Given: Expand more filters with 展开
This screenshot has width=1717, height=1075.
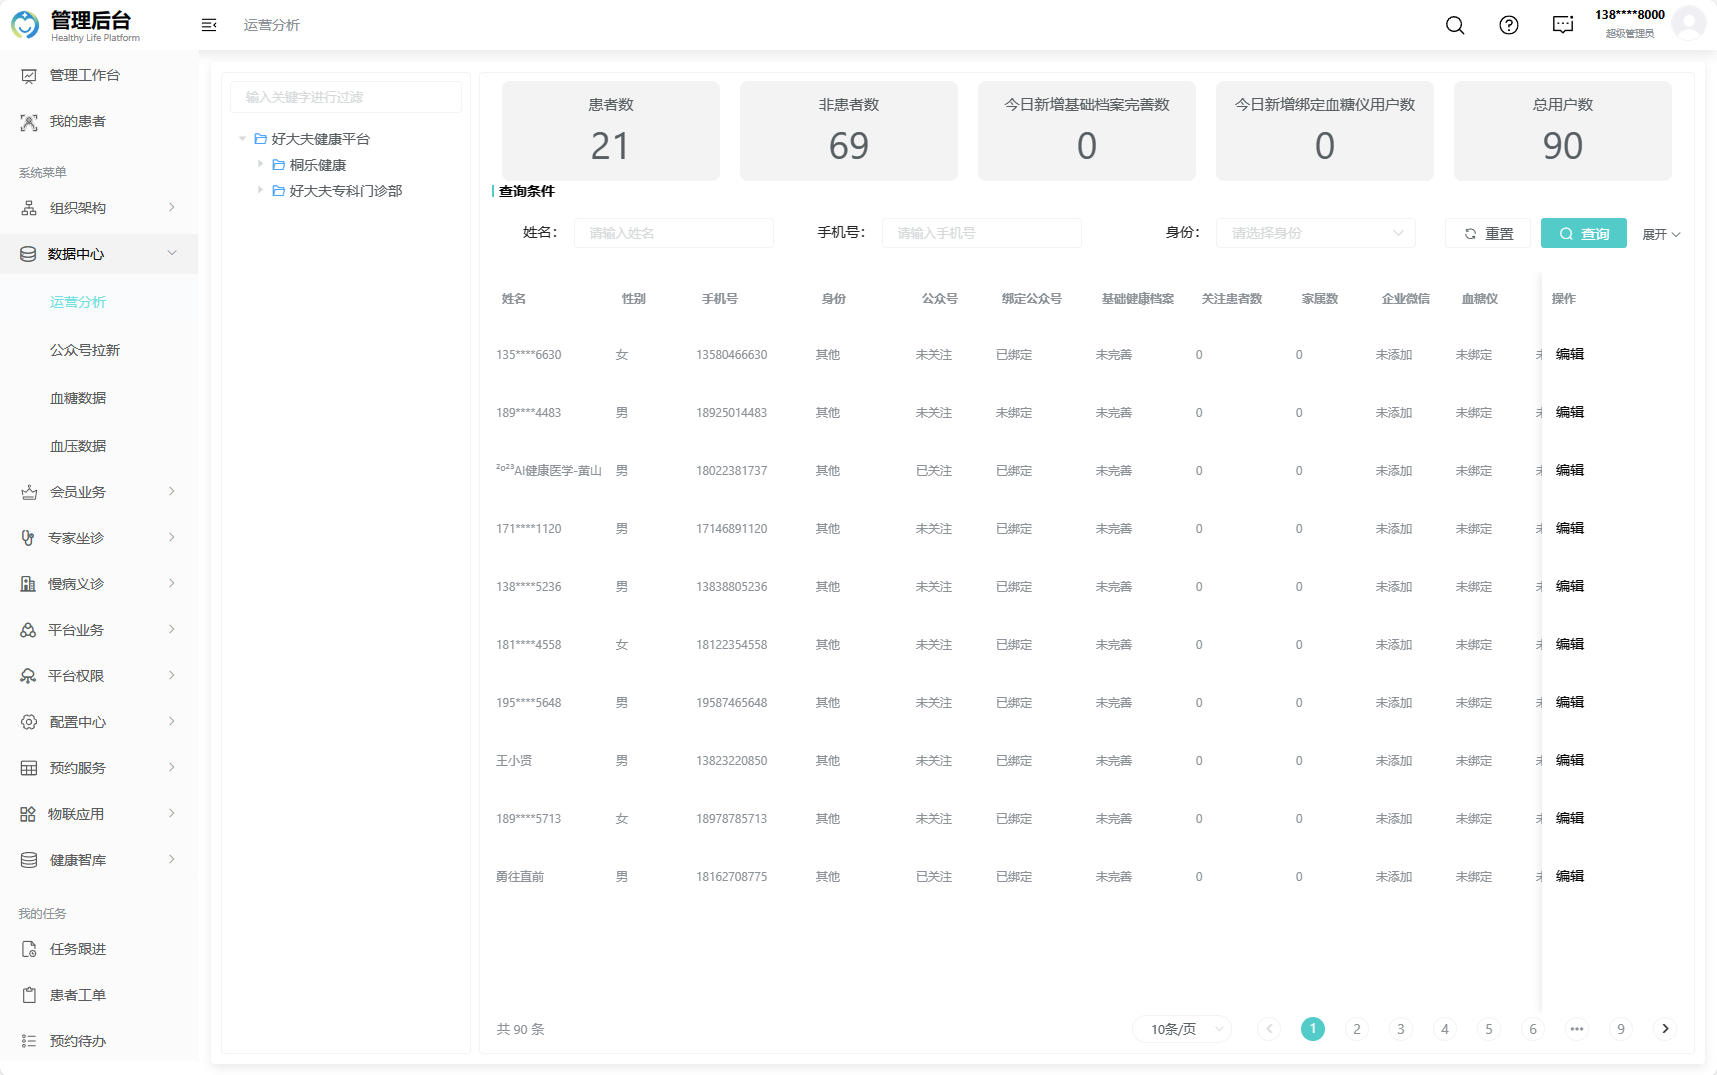Looking at the screenshot, I should 1661,234.
